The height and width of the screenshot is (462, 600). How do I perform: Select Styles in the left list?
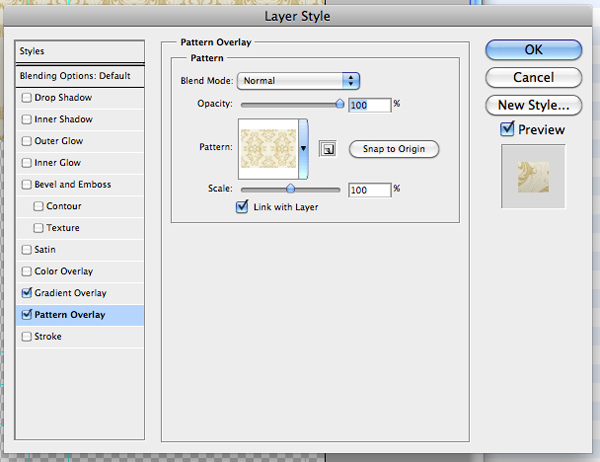point(80,51)
